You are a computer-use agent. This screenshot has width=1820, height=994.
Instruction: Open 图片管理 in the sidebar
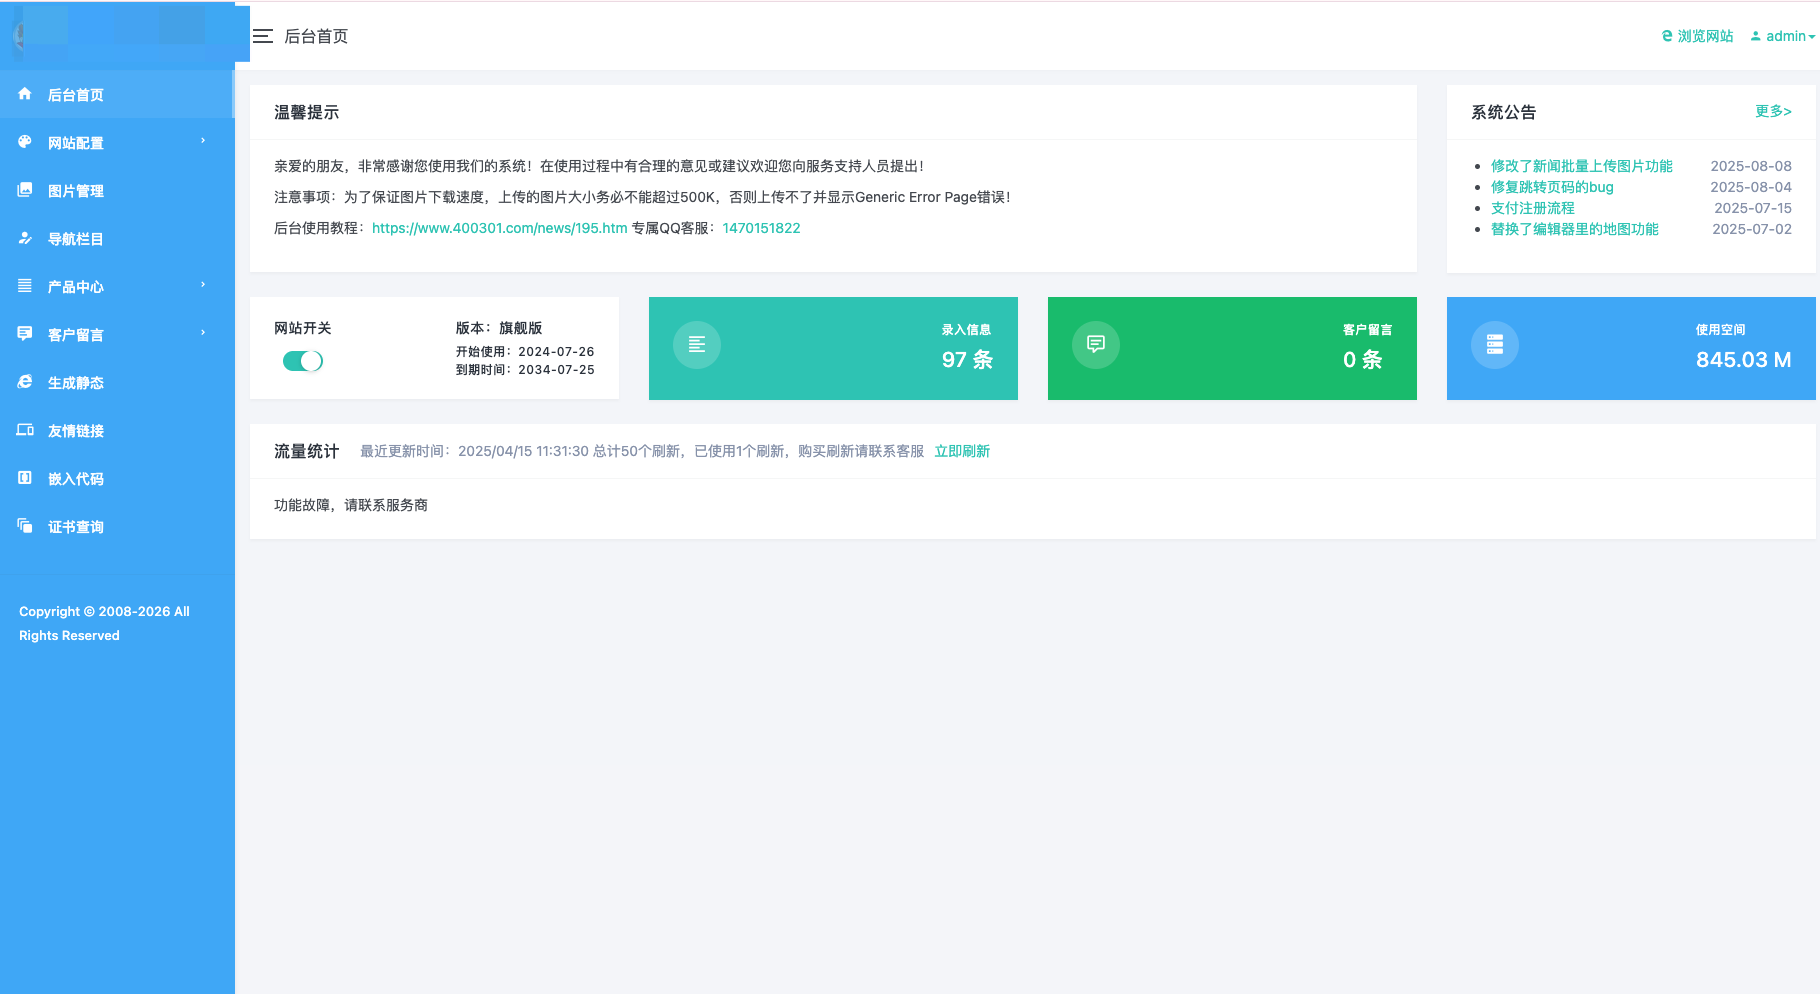pos(117,191)
